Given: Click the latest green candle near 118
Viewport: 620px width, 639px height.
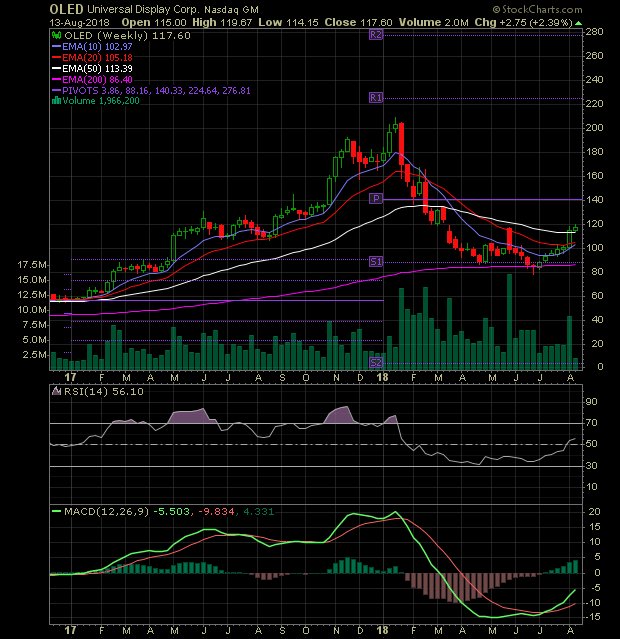Looking at the screenshot, I should point(576,228).
